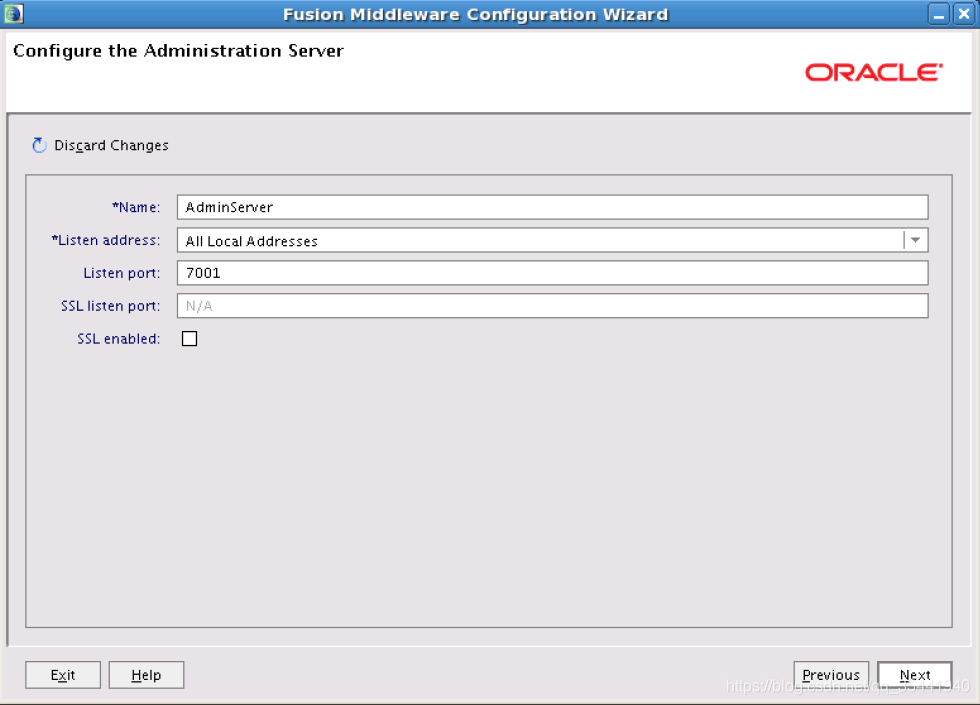Click the disabled SSL listen port field
Image resolution: width=980 pixels, height=705 pixels.
tap(552, 306)
